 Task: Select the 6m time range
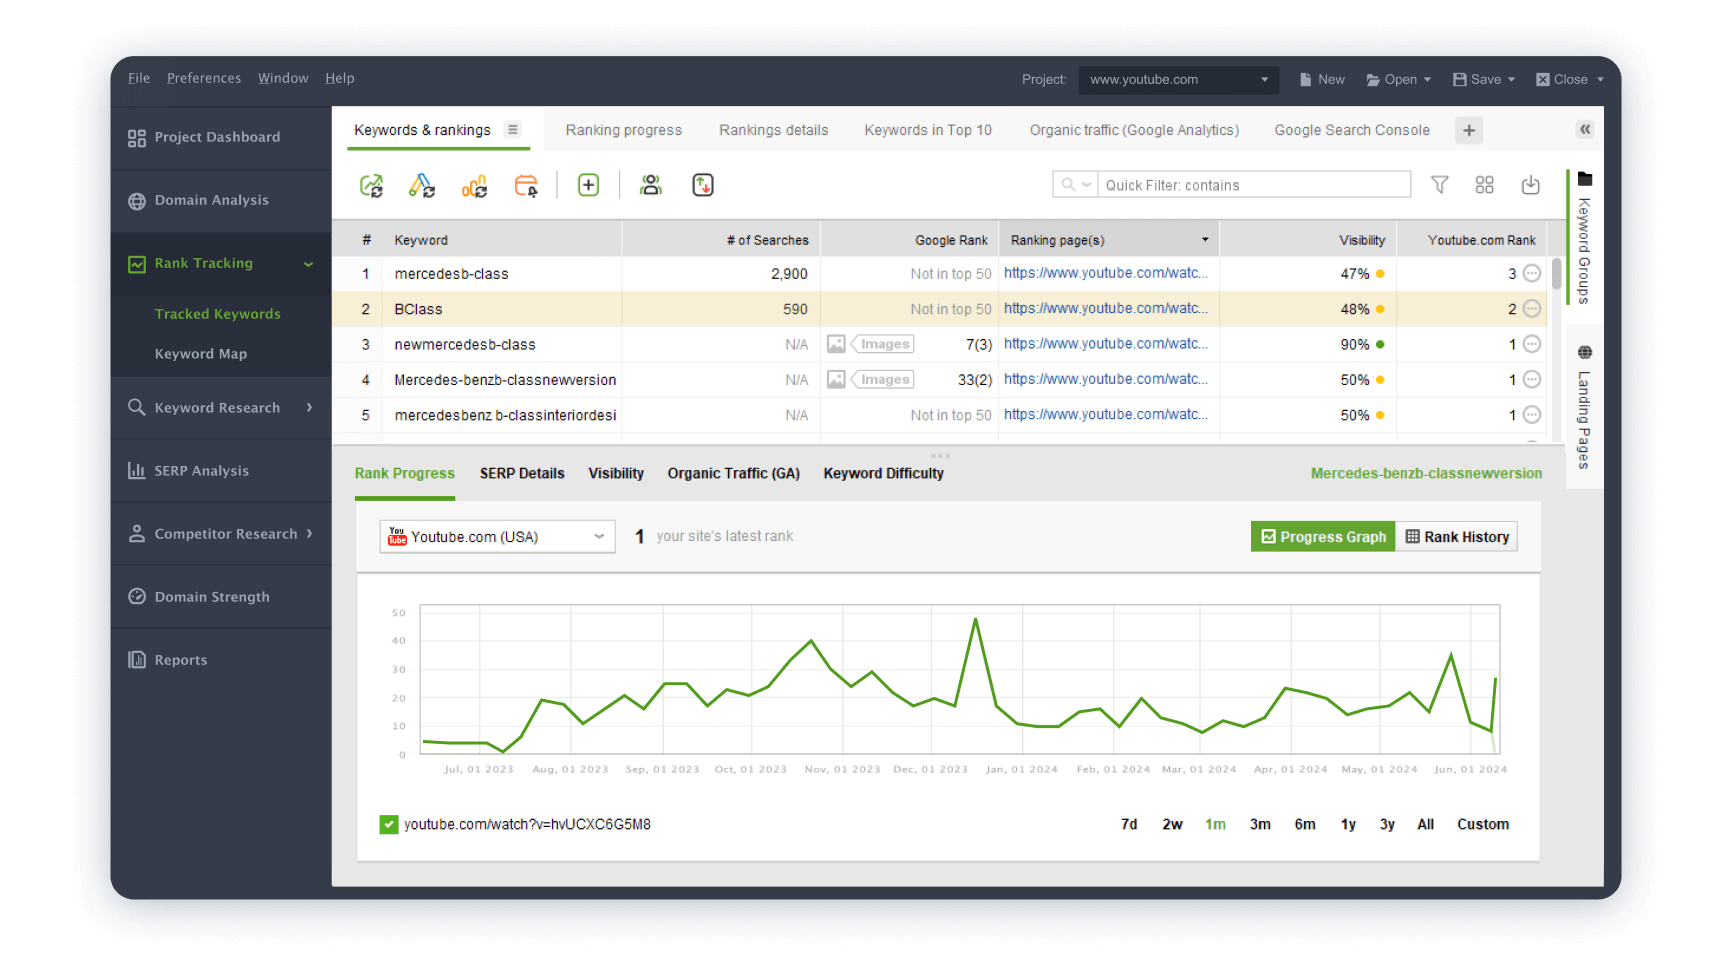pos(1305,824)
